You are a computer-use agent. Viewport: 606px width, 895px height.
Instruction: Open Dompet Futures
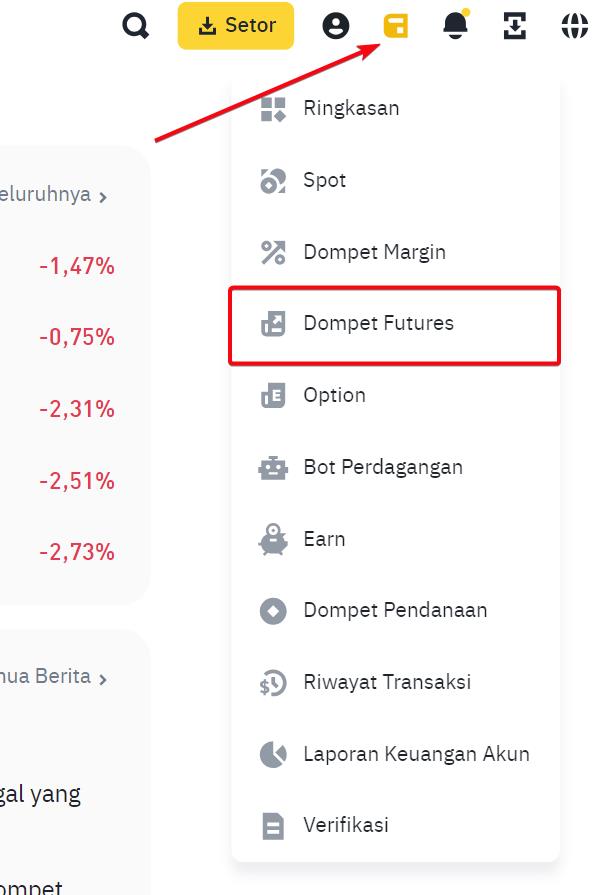378,324
